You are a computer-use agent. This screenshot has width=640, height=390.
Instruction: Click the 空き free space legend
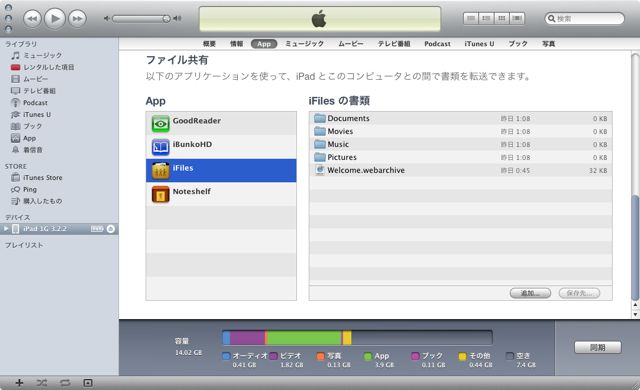pos(521,360)
